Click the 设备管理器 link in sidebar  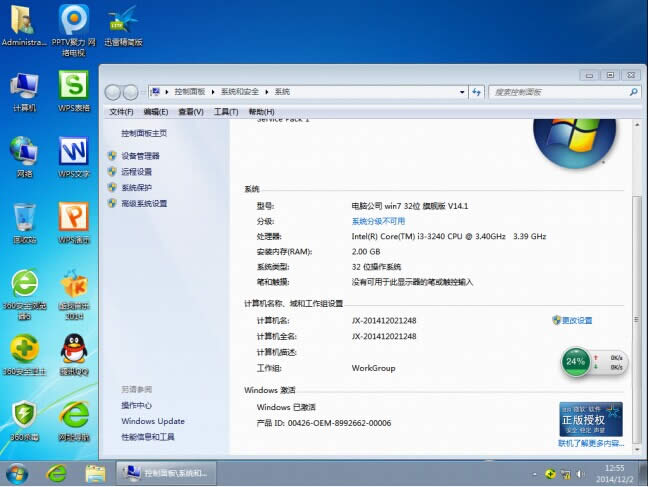140,155
